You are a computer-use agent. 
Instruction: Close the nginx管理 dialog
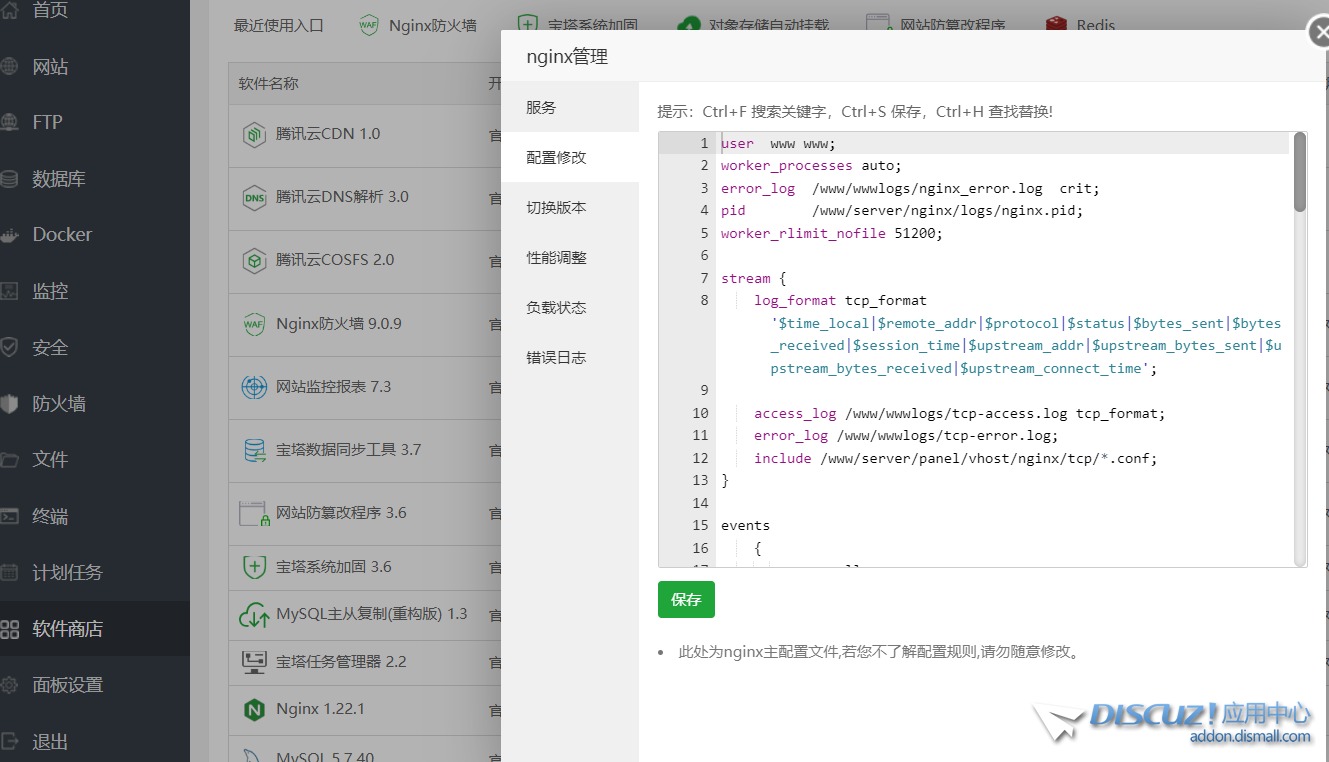coord(1320,35)
